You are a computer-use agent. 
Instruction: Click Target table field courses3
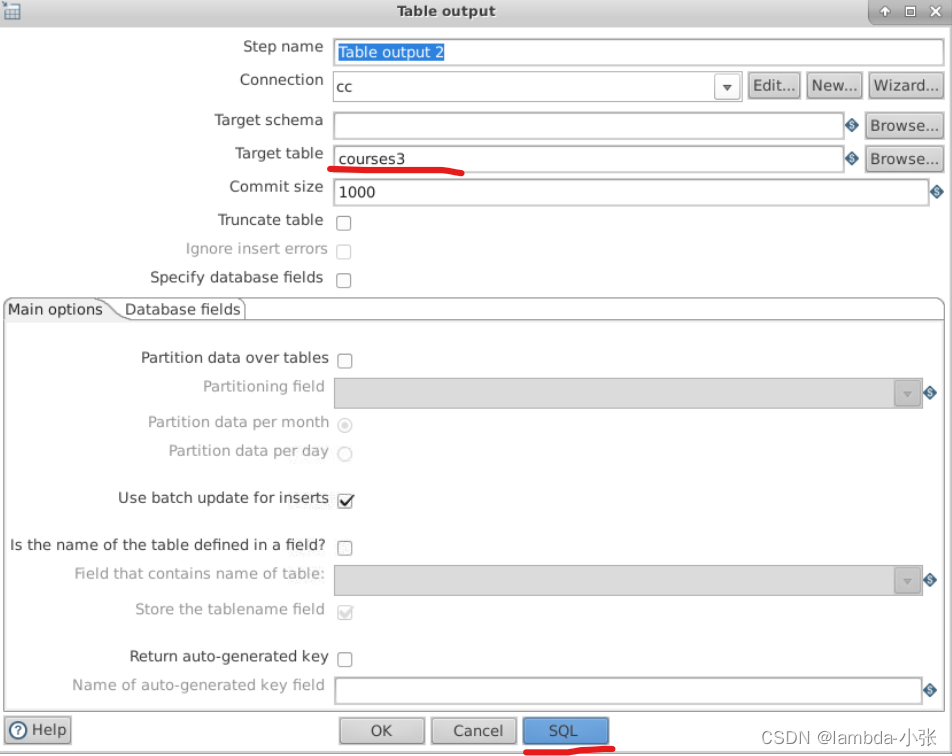tap(588, 159)
